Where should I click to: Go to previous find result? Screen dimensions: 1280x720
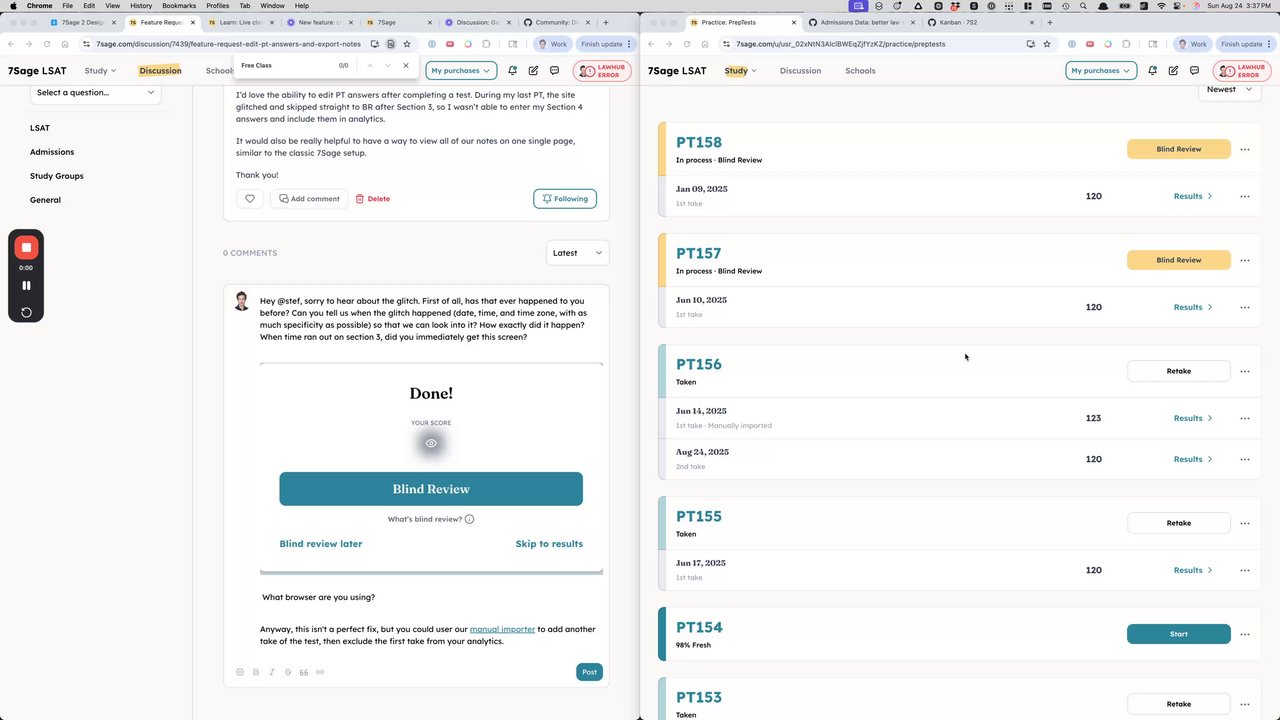pyautogui.click(x=370, y=65)
